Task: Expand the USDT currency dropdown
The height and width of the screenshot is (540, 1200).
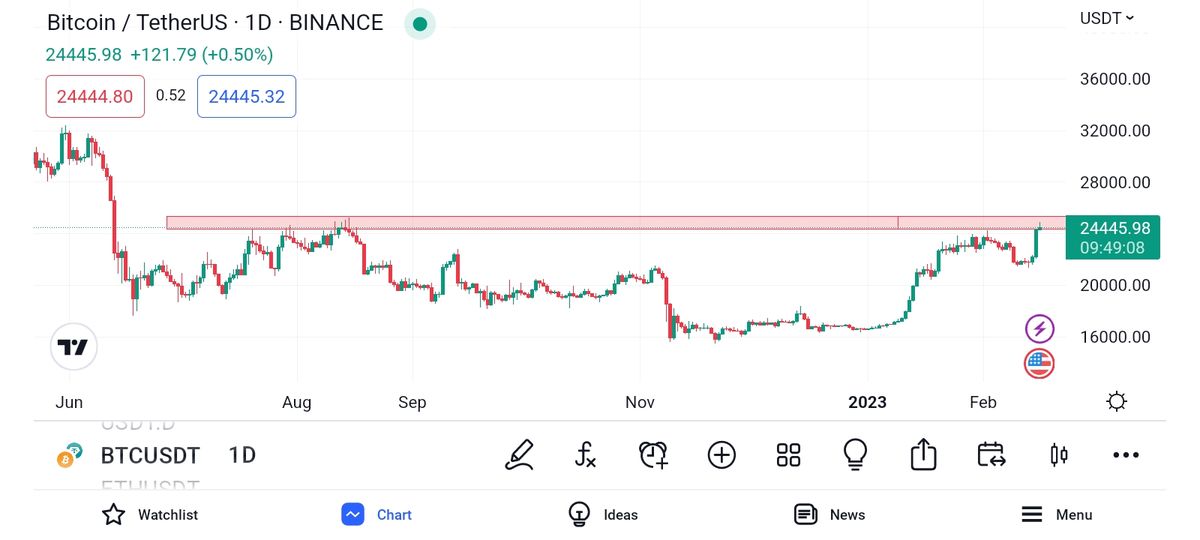Action: click(1107, 18)
